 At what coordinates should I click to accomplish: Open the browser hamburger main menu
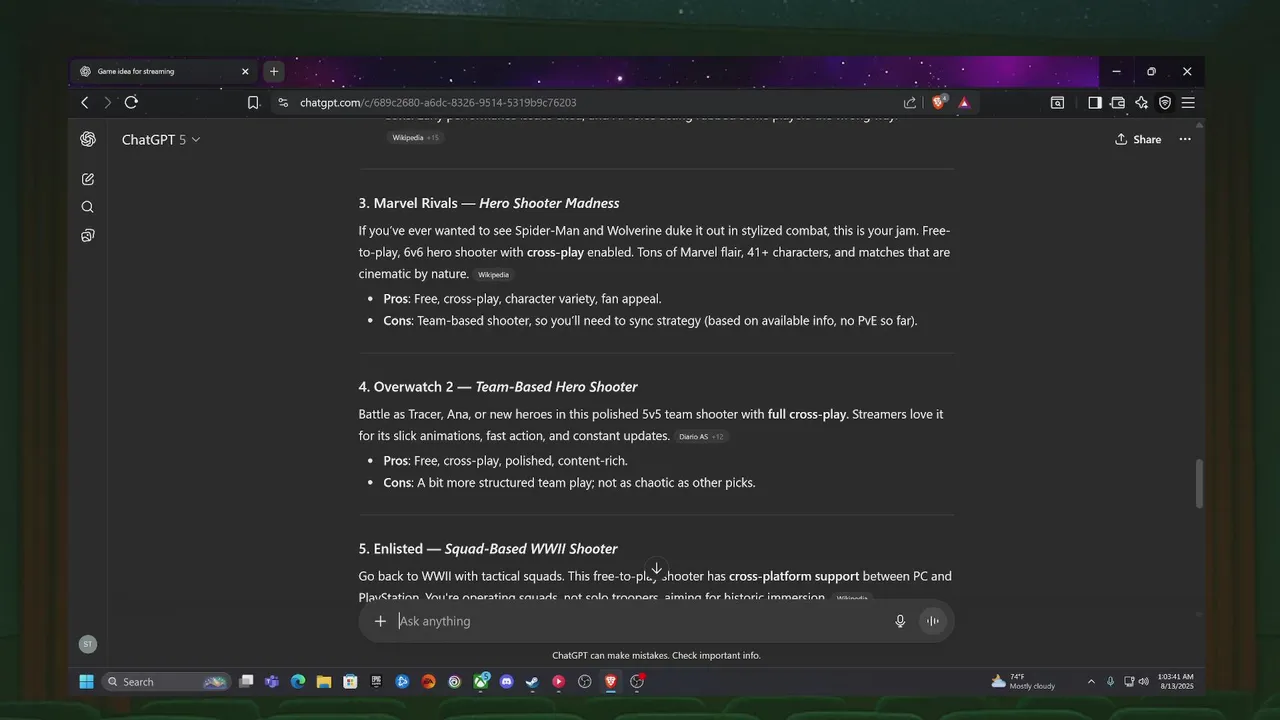(1188, 102)
